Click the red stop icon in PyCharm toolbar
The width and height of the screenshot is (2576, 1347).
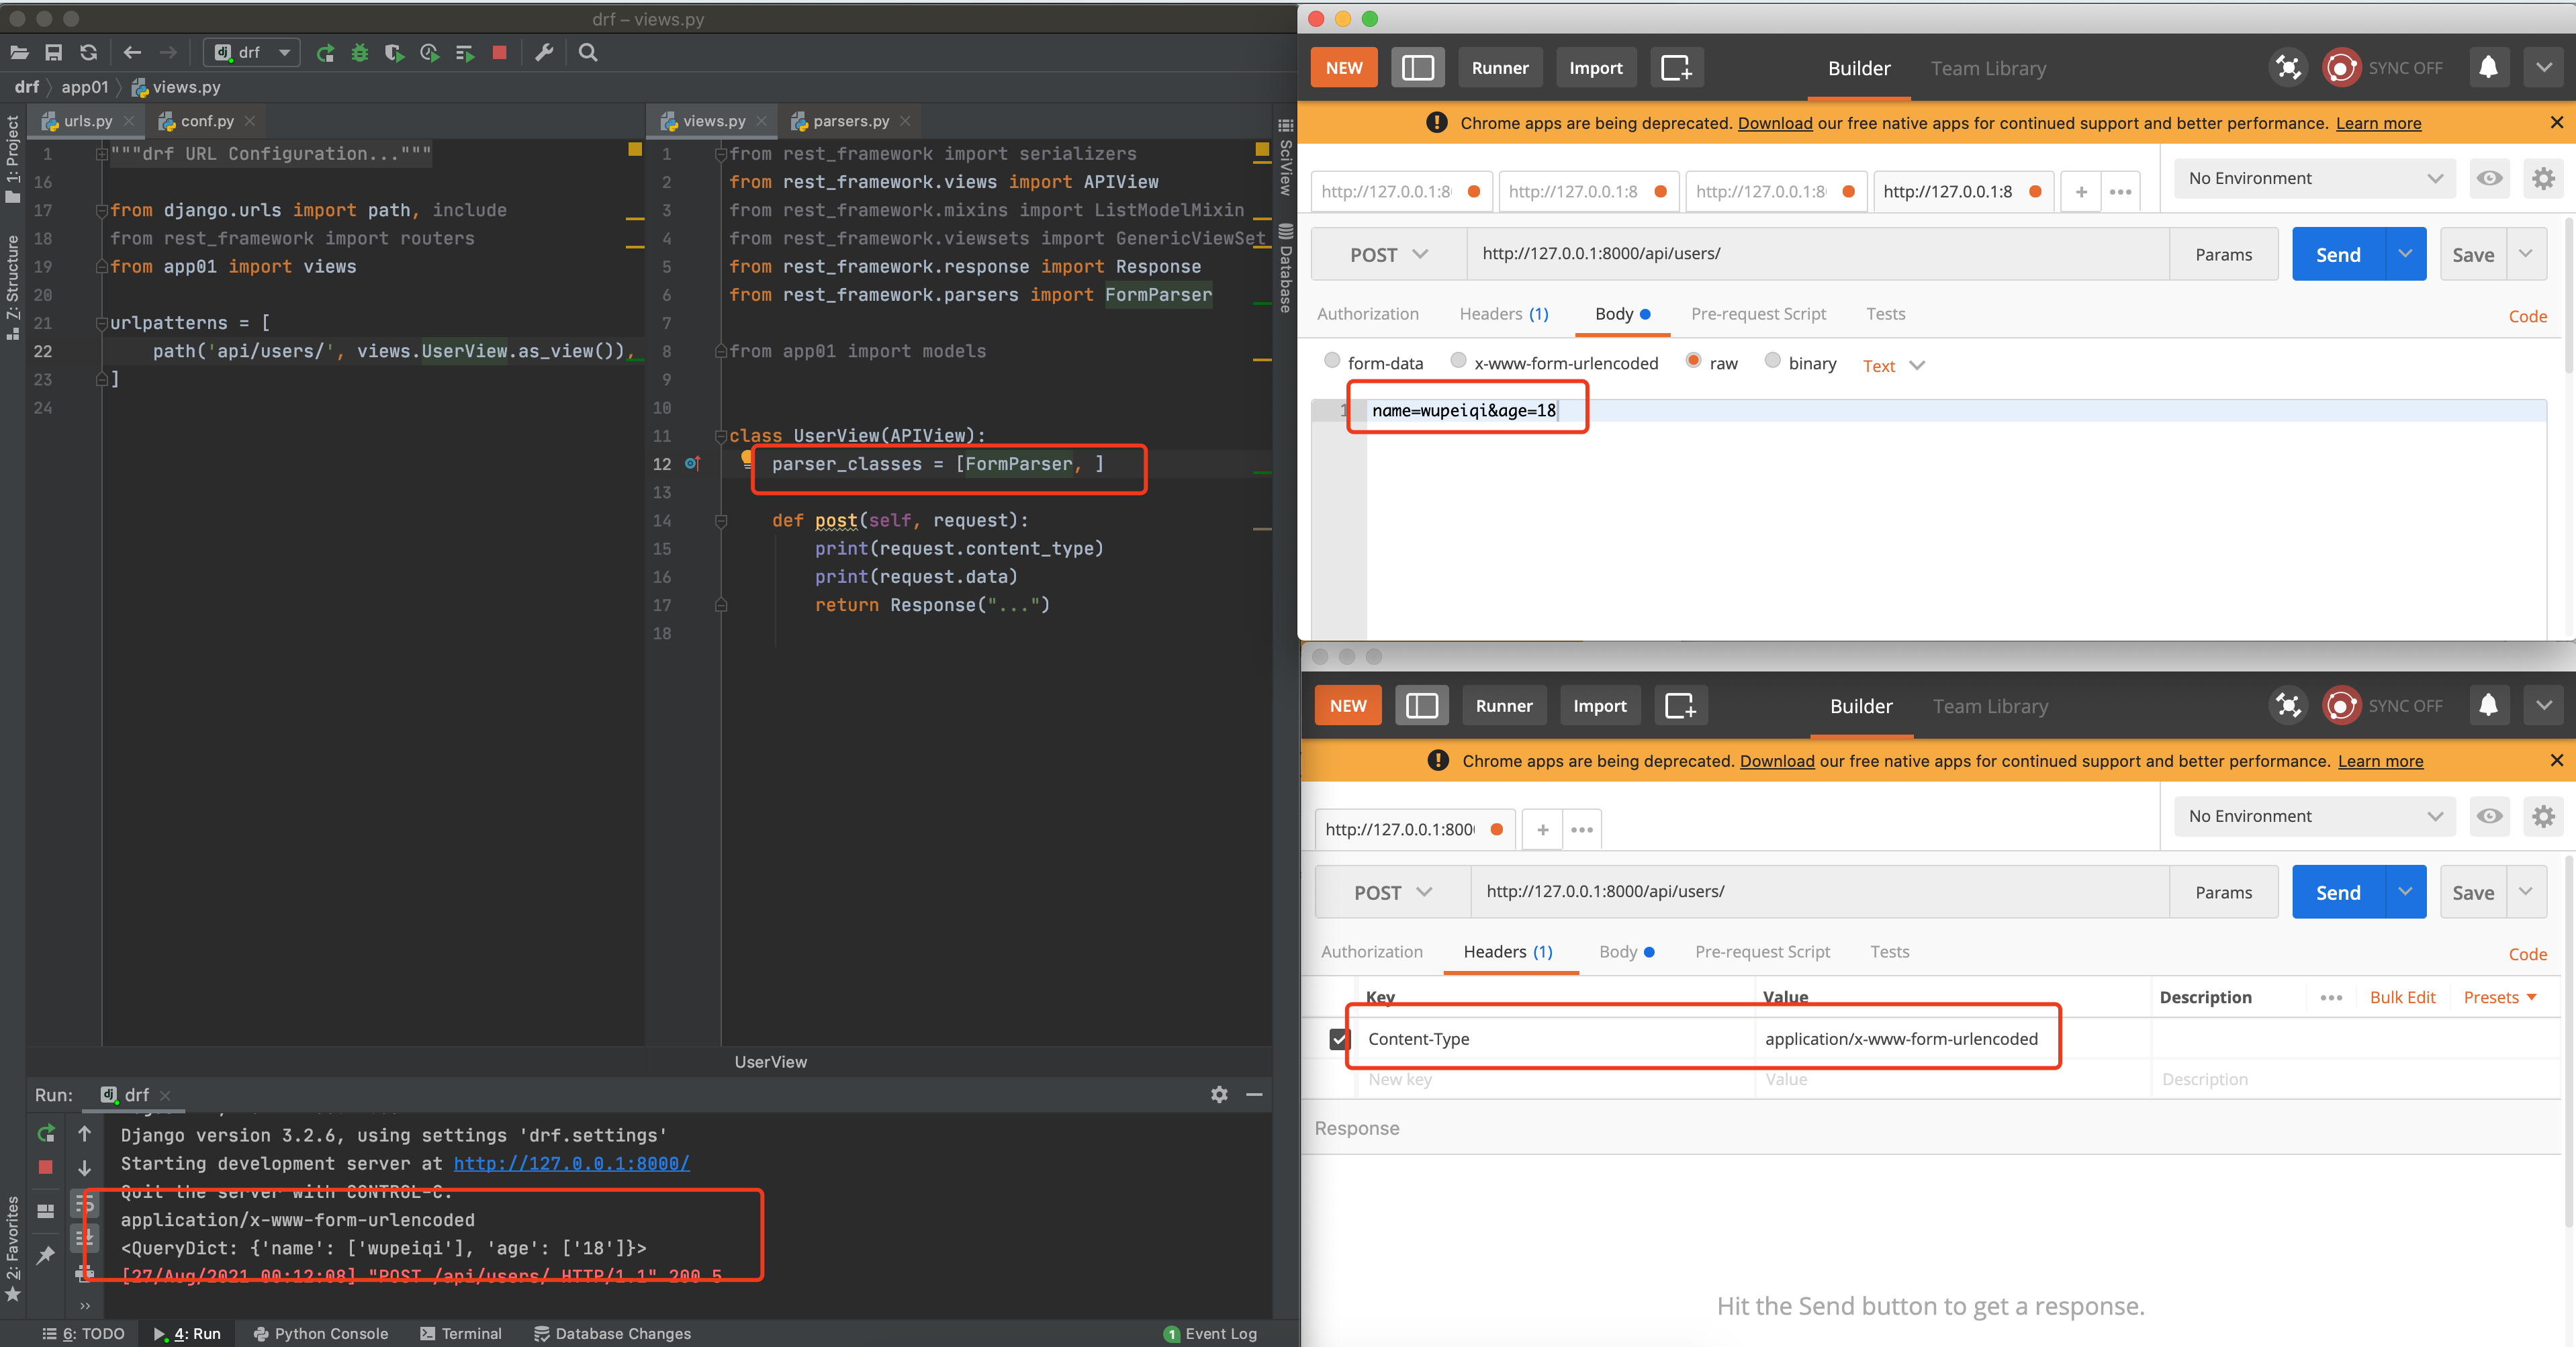point(499,53)
